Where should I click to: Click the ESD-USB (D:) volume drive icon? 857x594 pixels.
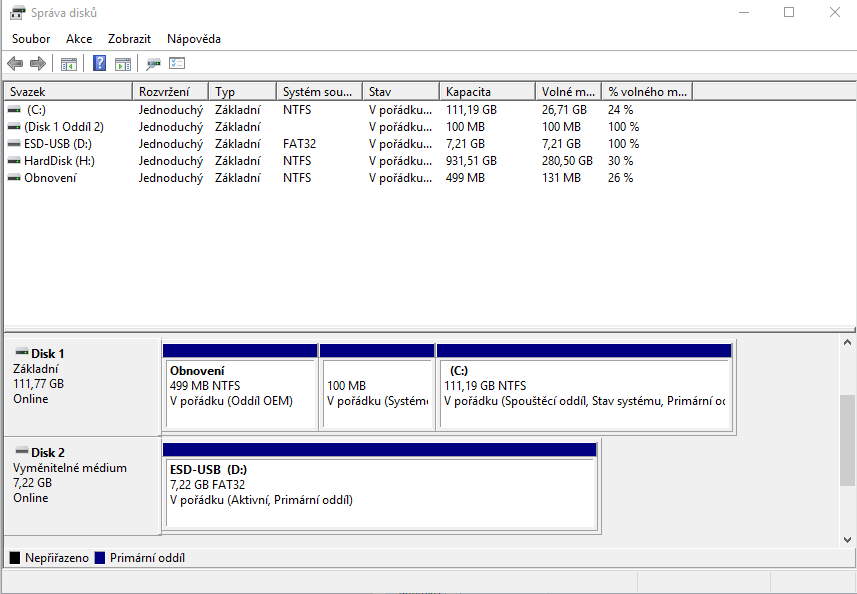[14, 144]
